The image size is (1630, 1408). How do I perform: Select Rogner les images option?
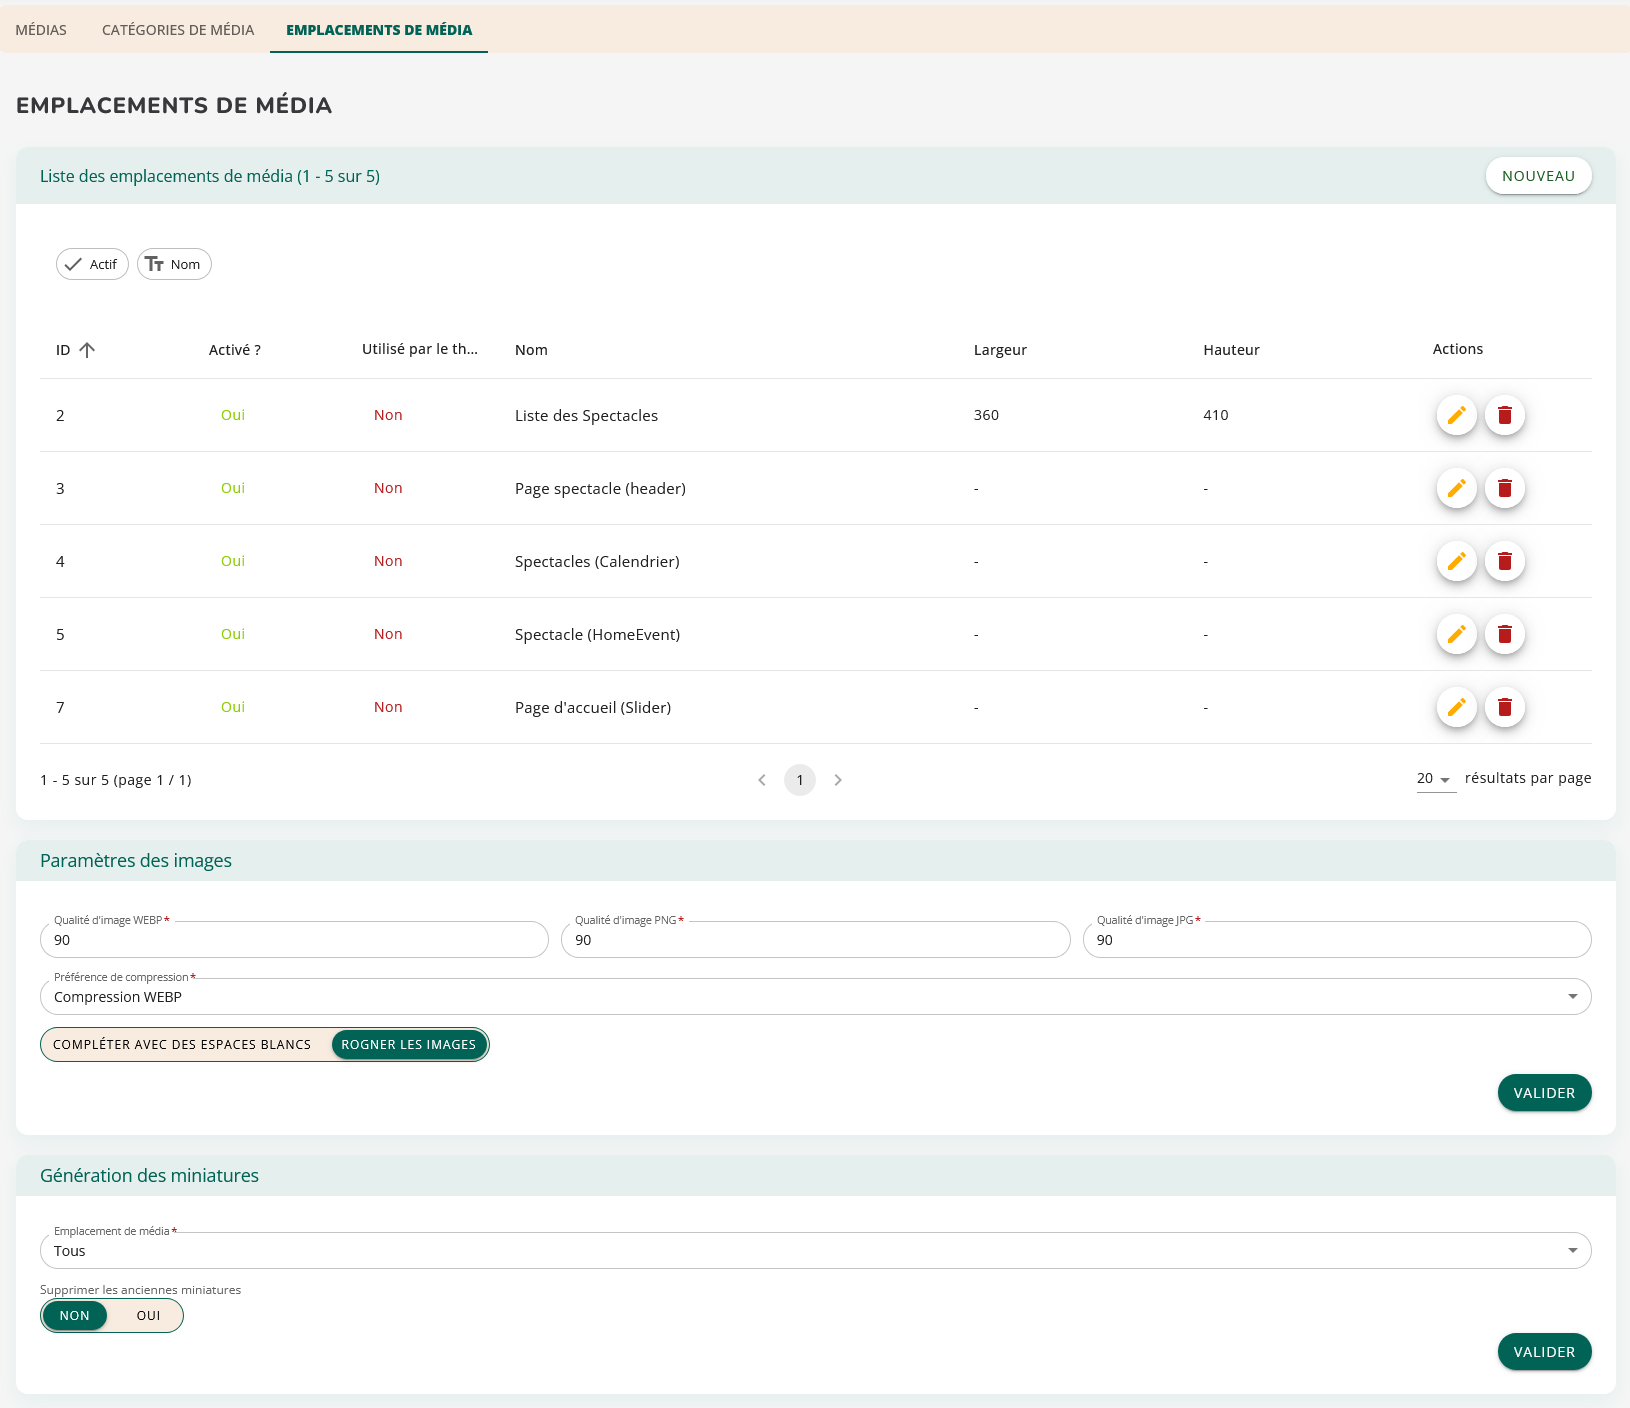pos(408,1045)
